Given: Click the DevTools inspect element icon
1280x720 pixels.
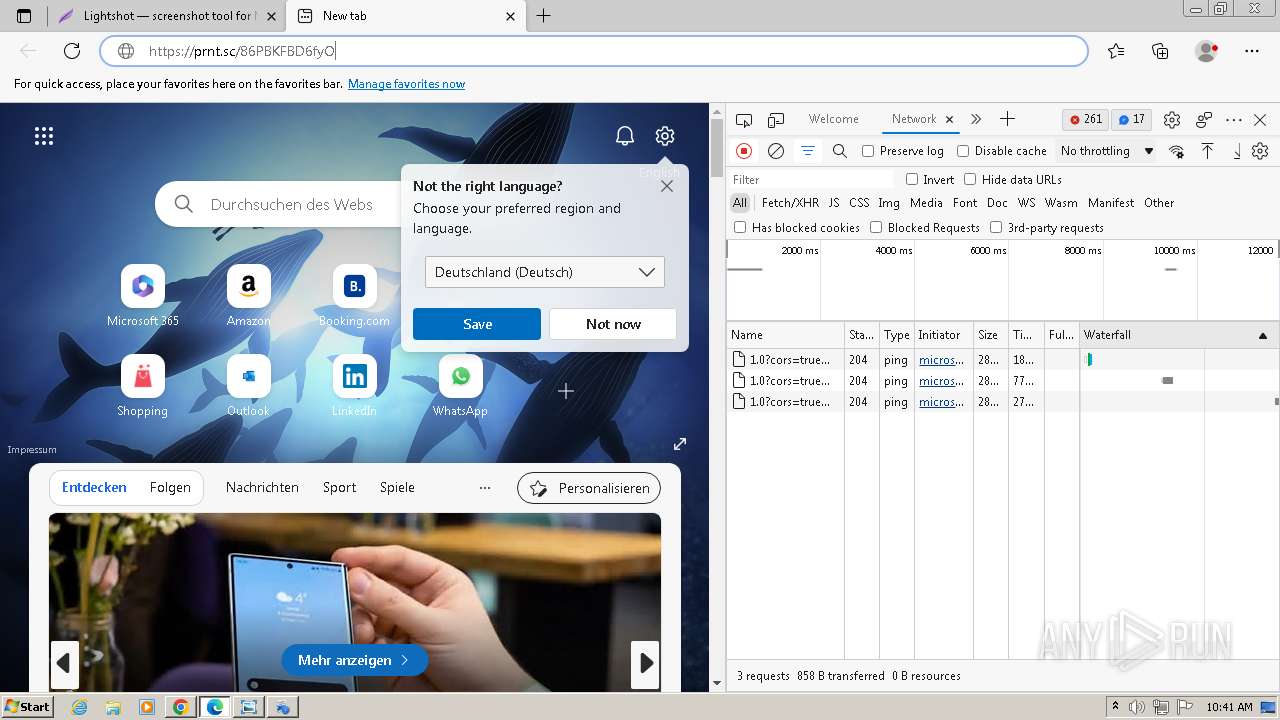Looking at the screenshot, I should point(743,120).
